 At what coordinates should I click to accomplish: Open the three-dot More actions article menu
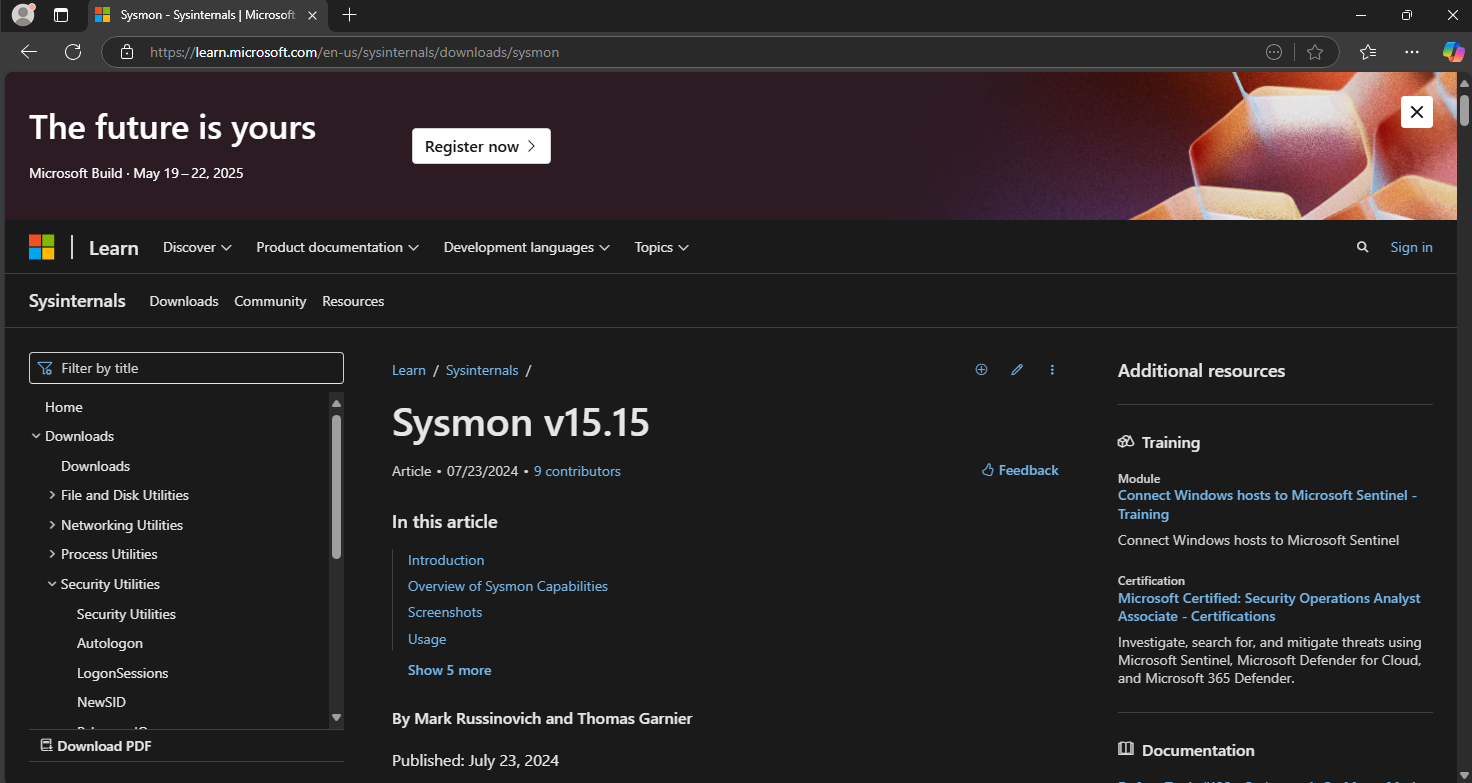coord(1052,370)
